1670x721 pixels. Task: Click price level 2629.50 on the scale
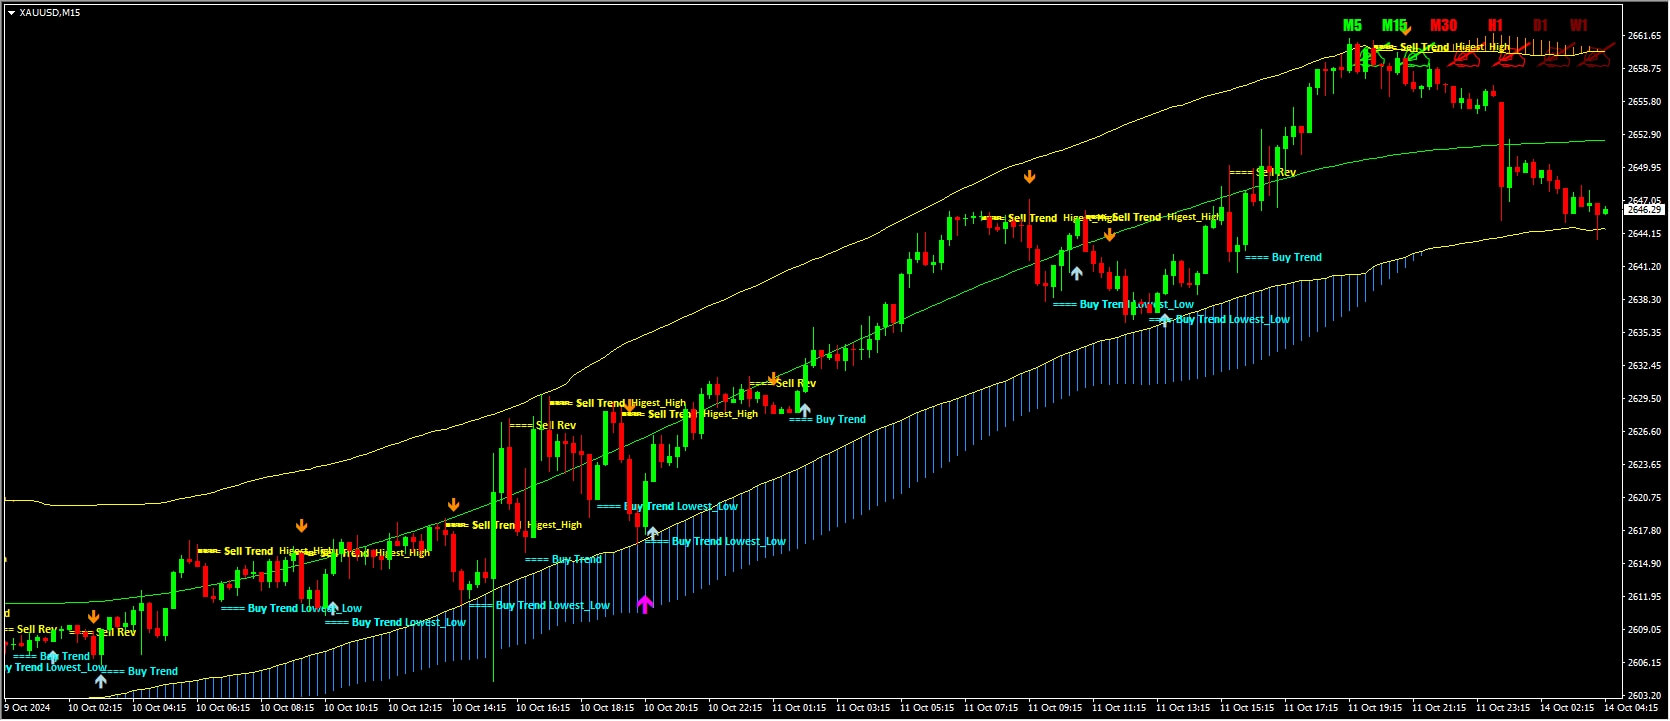pos(1644,399)
